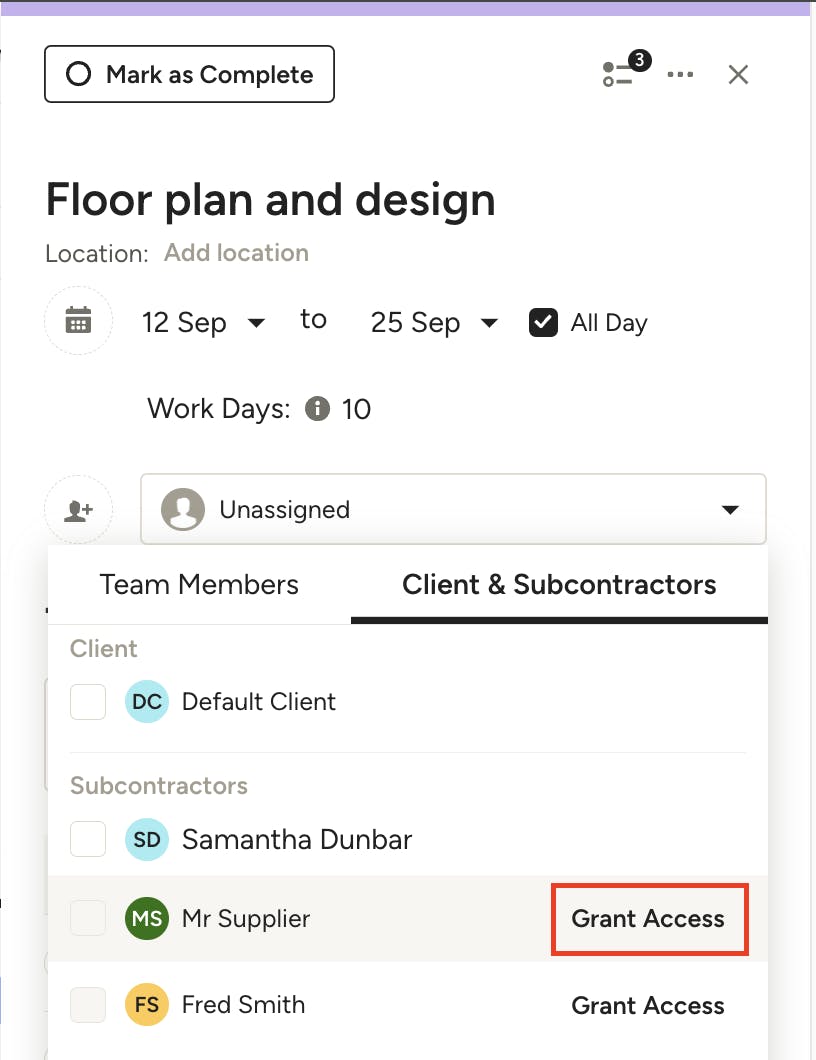Switch to the Team Members tab

[199, 585]
